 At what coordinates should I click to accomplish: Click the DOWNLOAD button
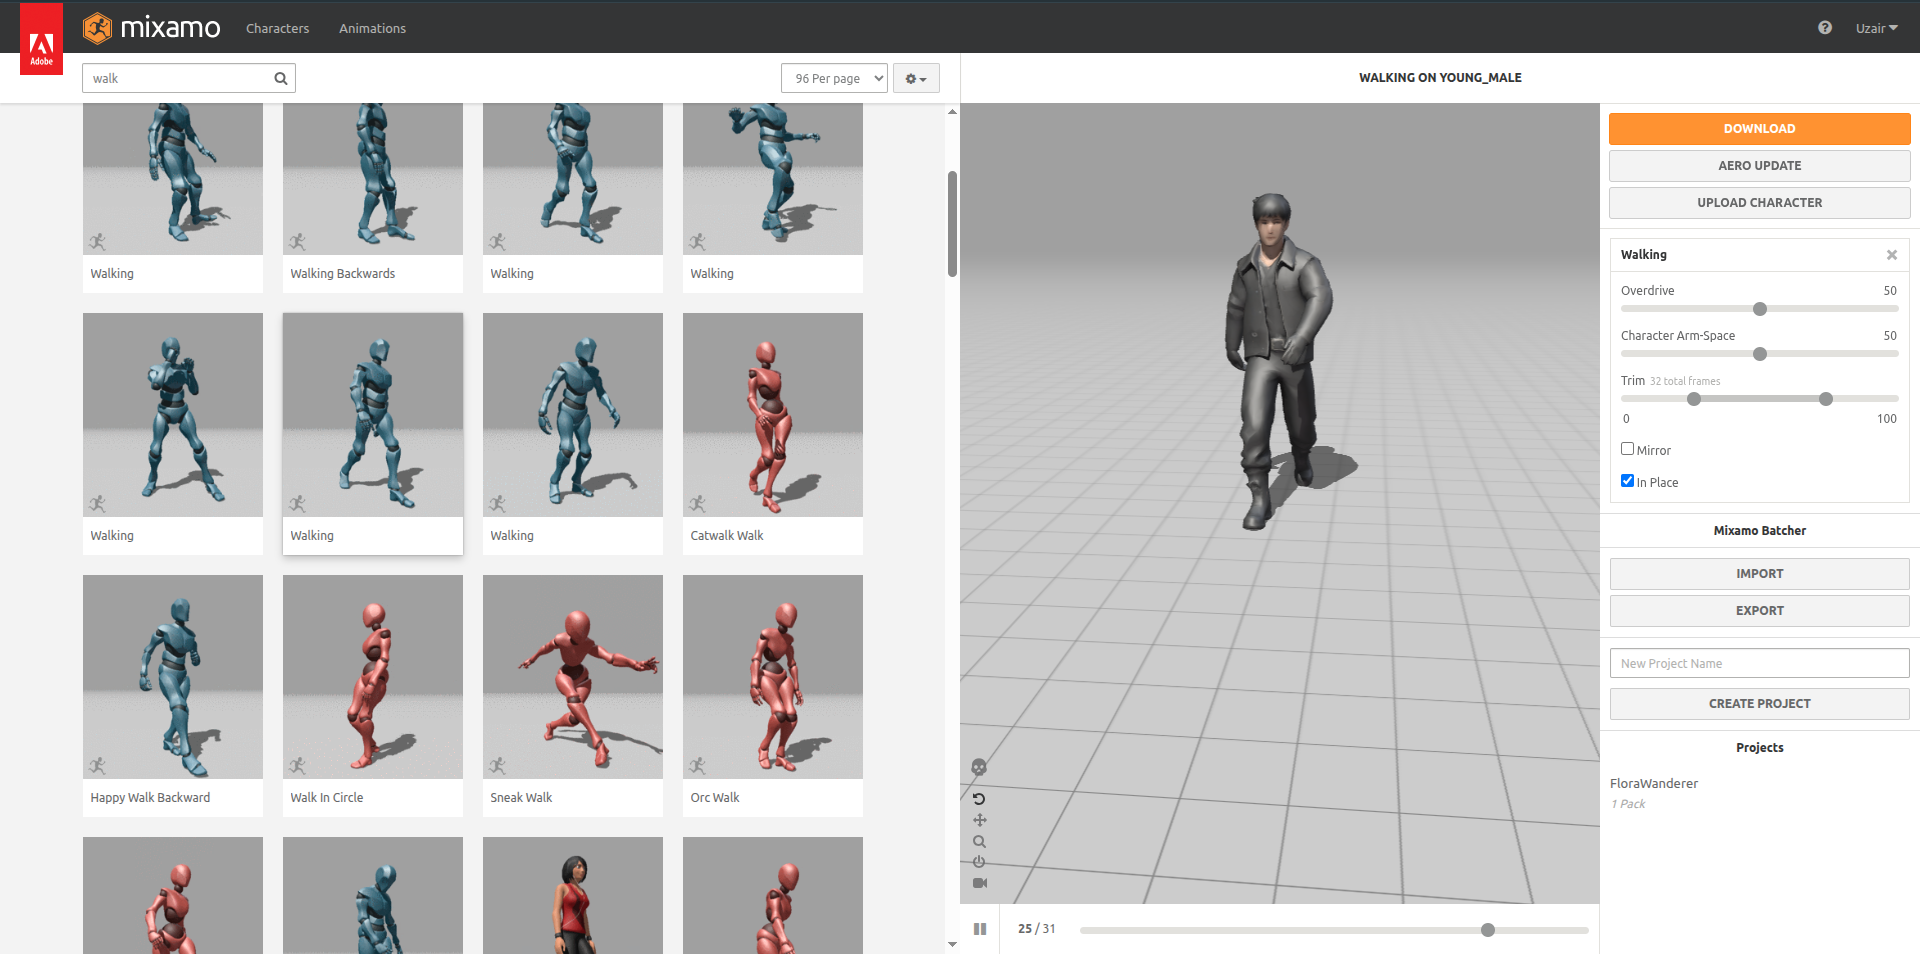click(1759, 128)
